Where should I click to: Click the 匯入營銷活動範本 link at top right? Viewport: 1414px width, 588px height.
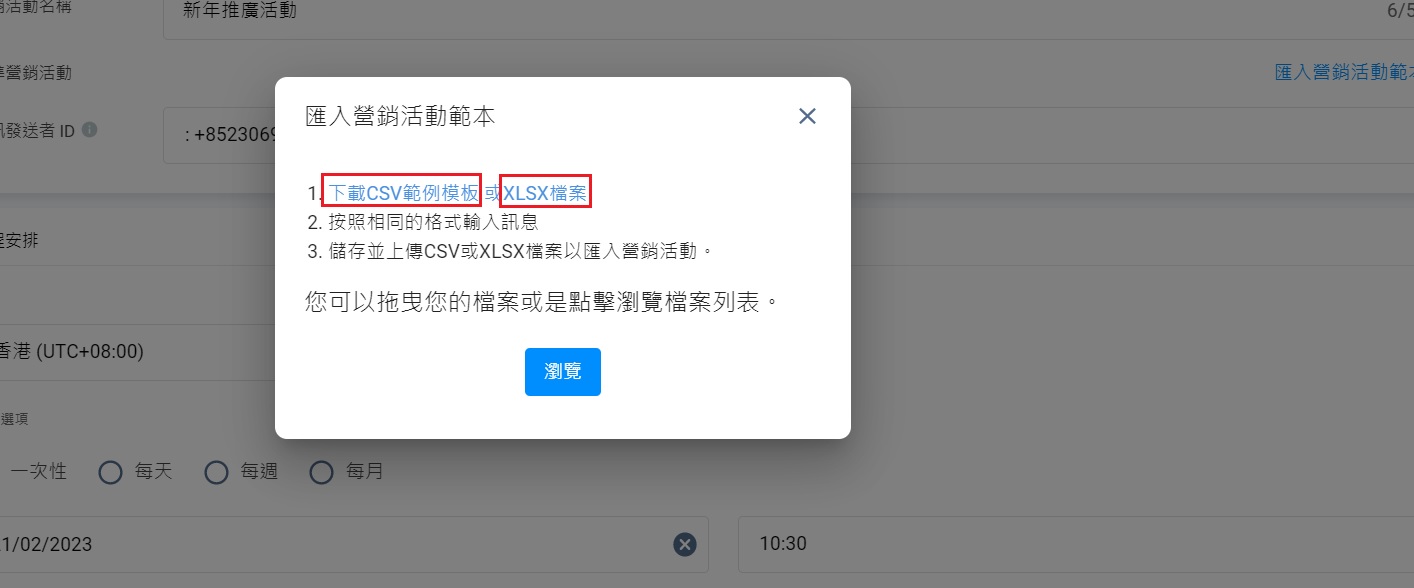coord(1344,73)
